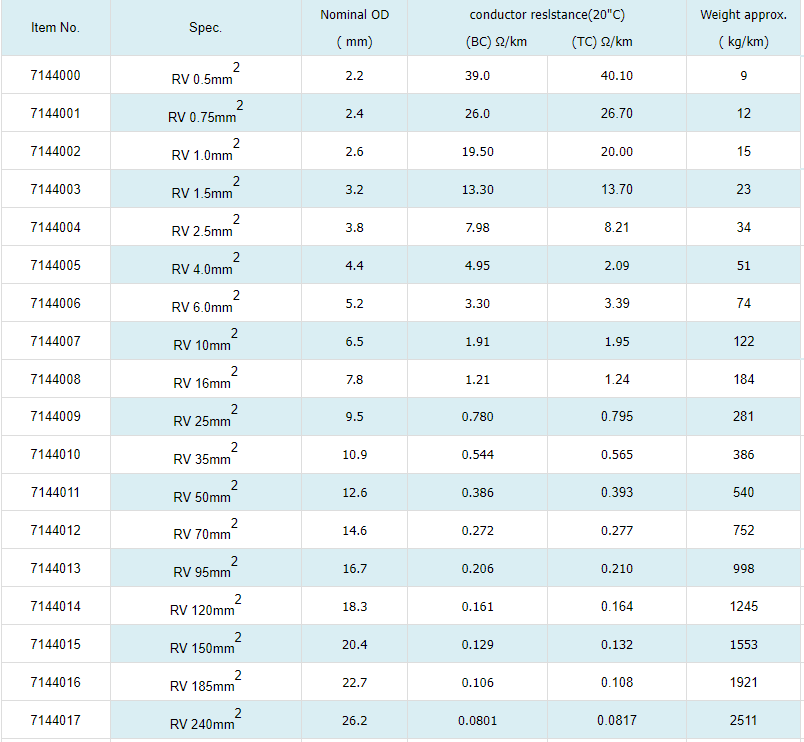Click the conductor resistance(20°C) header
Screen dimensions: 804x742
[x=546, y=15]
